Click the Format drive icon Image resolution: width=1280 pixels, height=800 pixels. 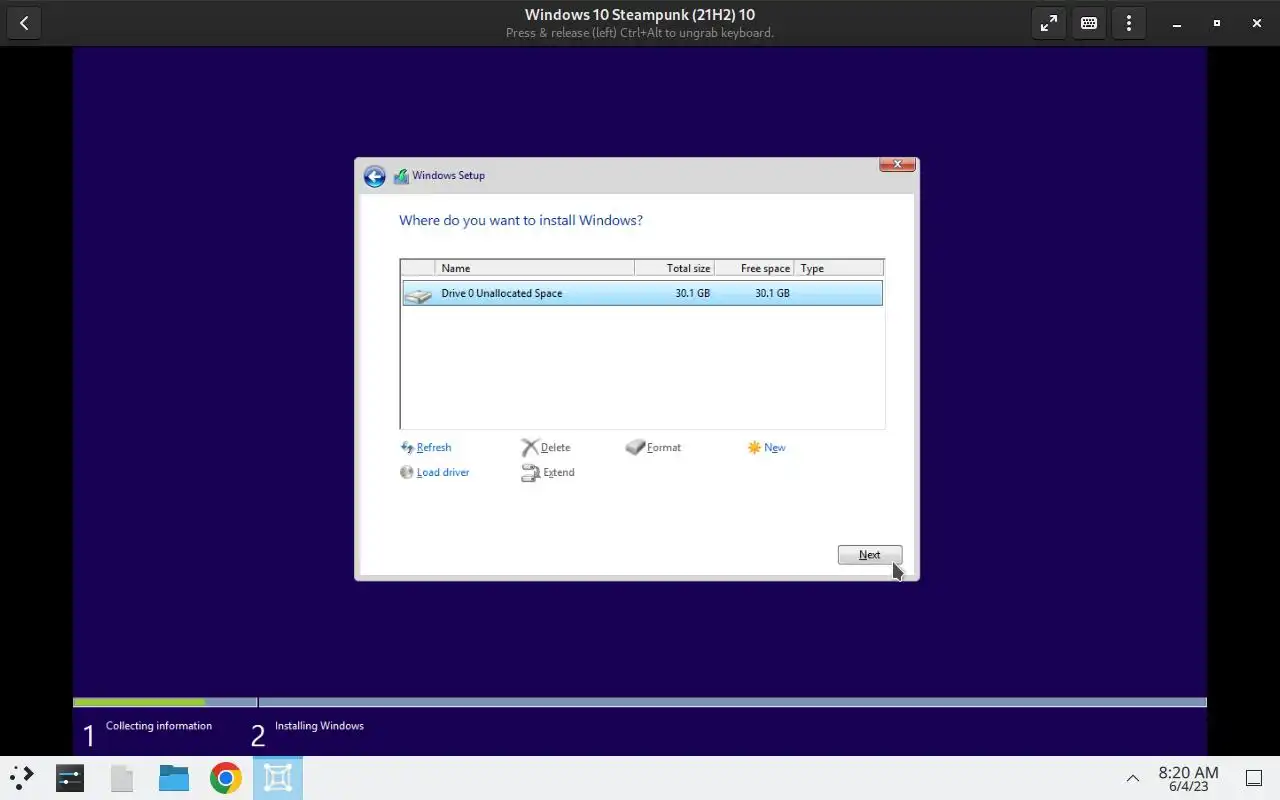click(635, 448)
